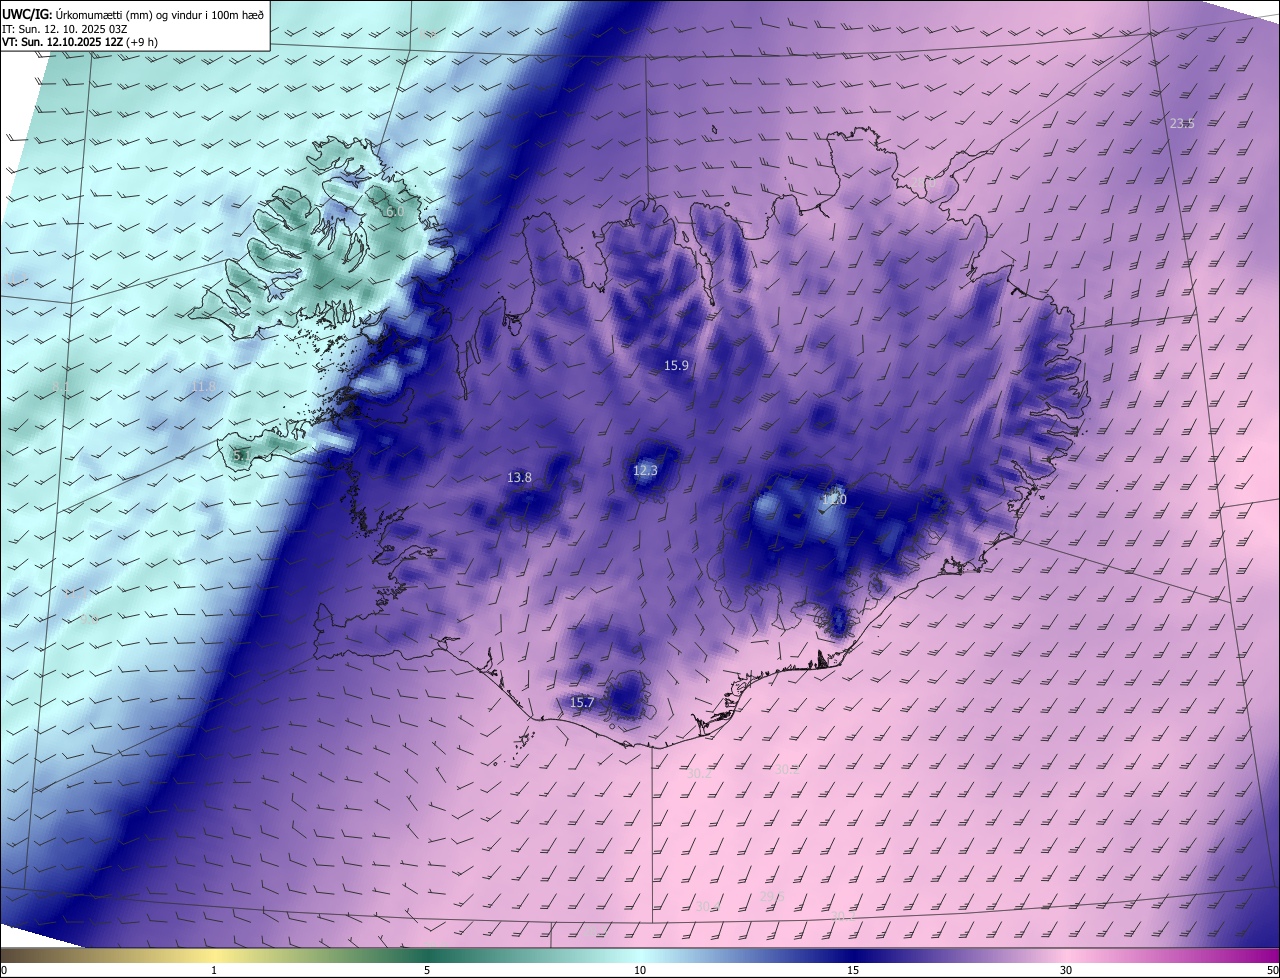Click the 11.8 value label over the sea

pyautogui.click(x=203, y=387)
